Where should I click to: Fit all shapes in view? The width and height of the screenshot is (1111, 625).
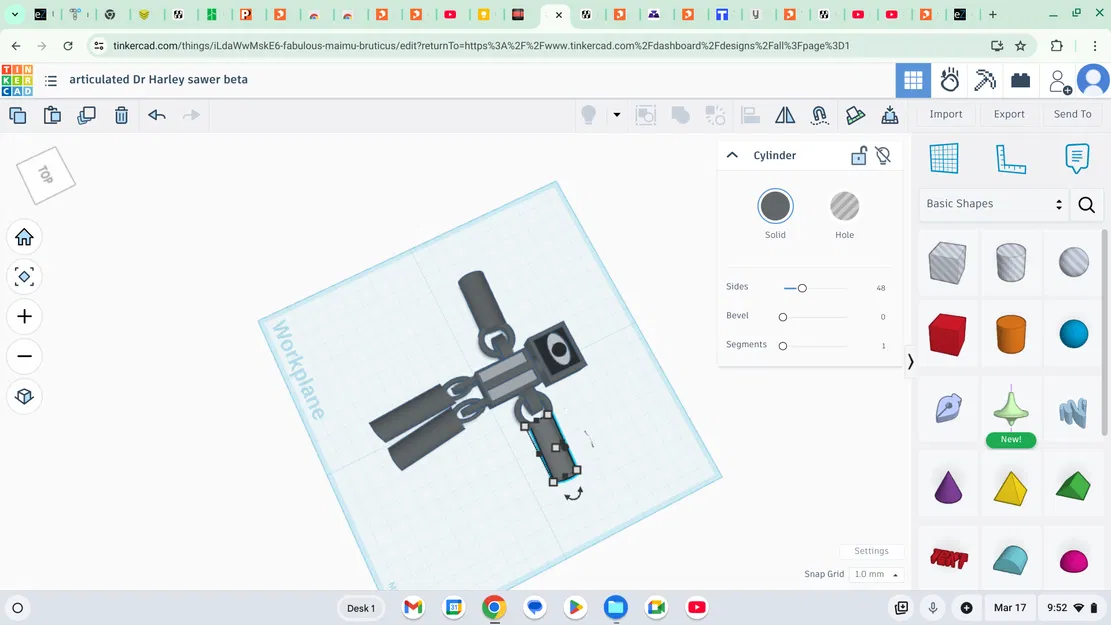(x=25, y=276)
